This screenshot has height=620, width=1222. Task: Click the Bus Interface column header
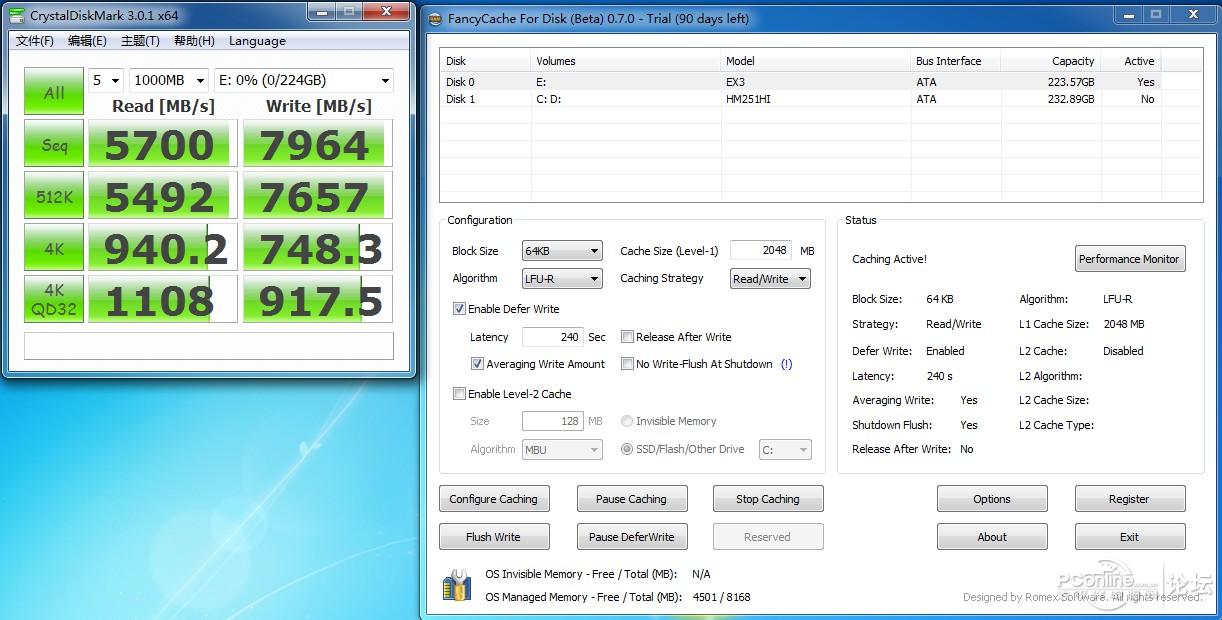tap(956, 61)
